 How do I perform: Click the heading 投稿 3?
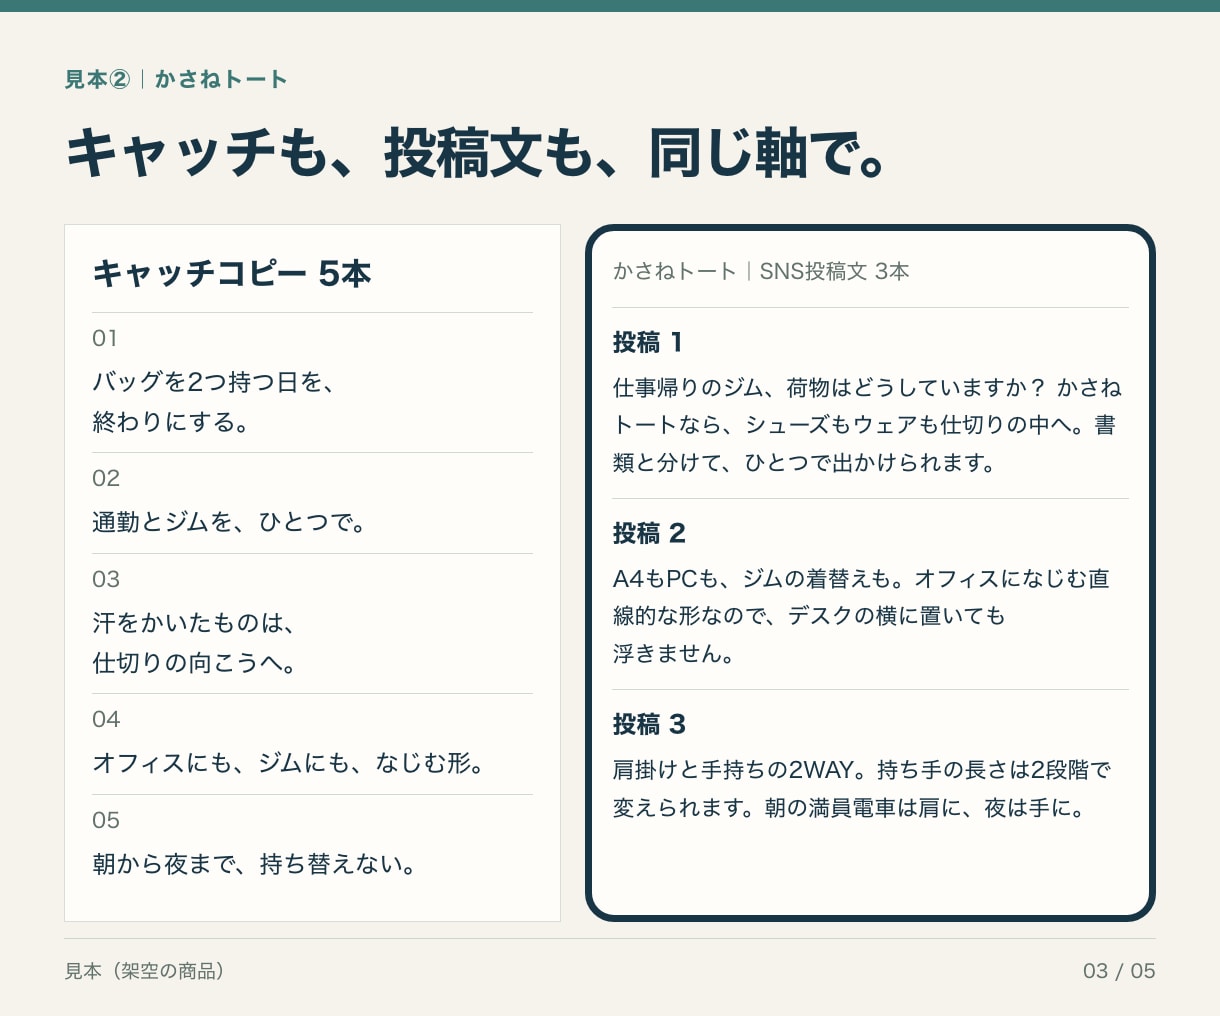(x=649, y=724)
